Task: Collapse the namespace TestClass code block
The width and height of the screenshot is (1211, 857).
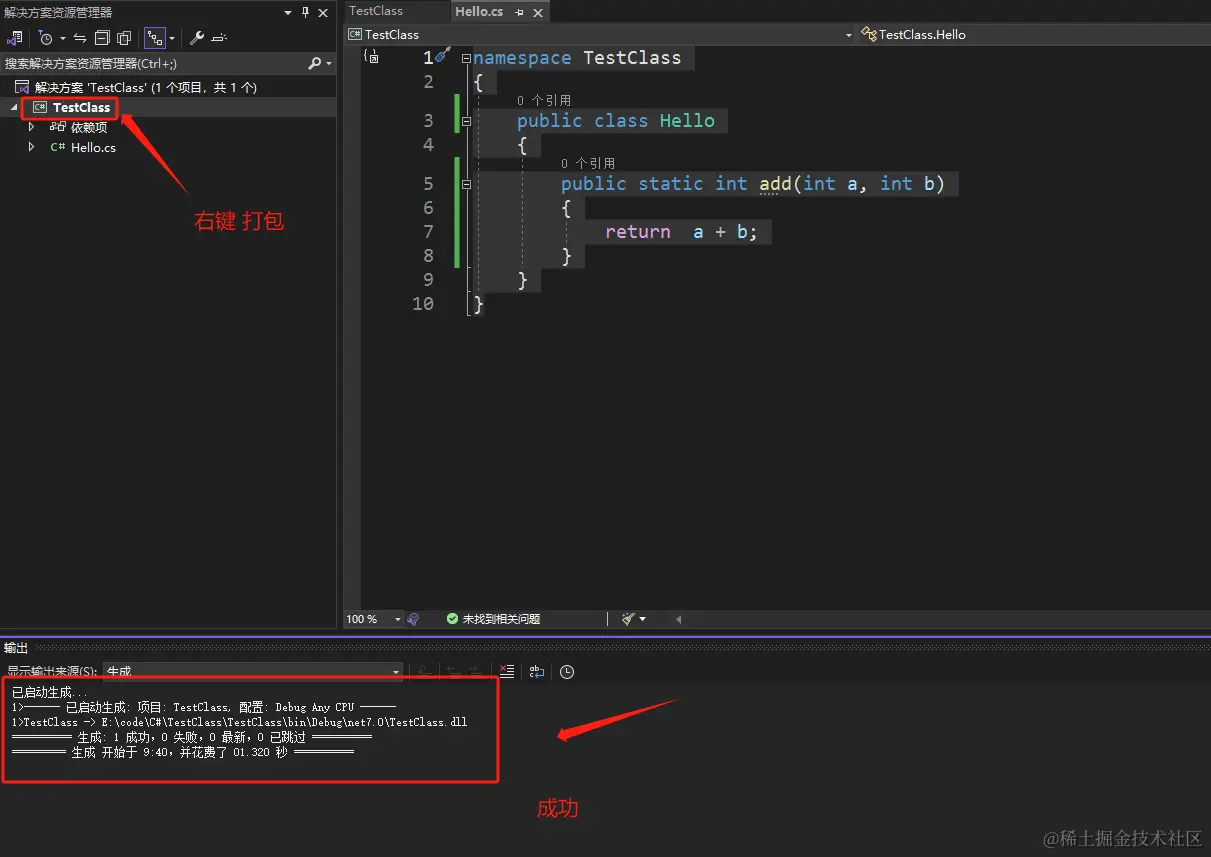Action: pyautogui.click(x=466, y=58)
